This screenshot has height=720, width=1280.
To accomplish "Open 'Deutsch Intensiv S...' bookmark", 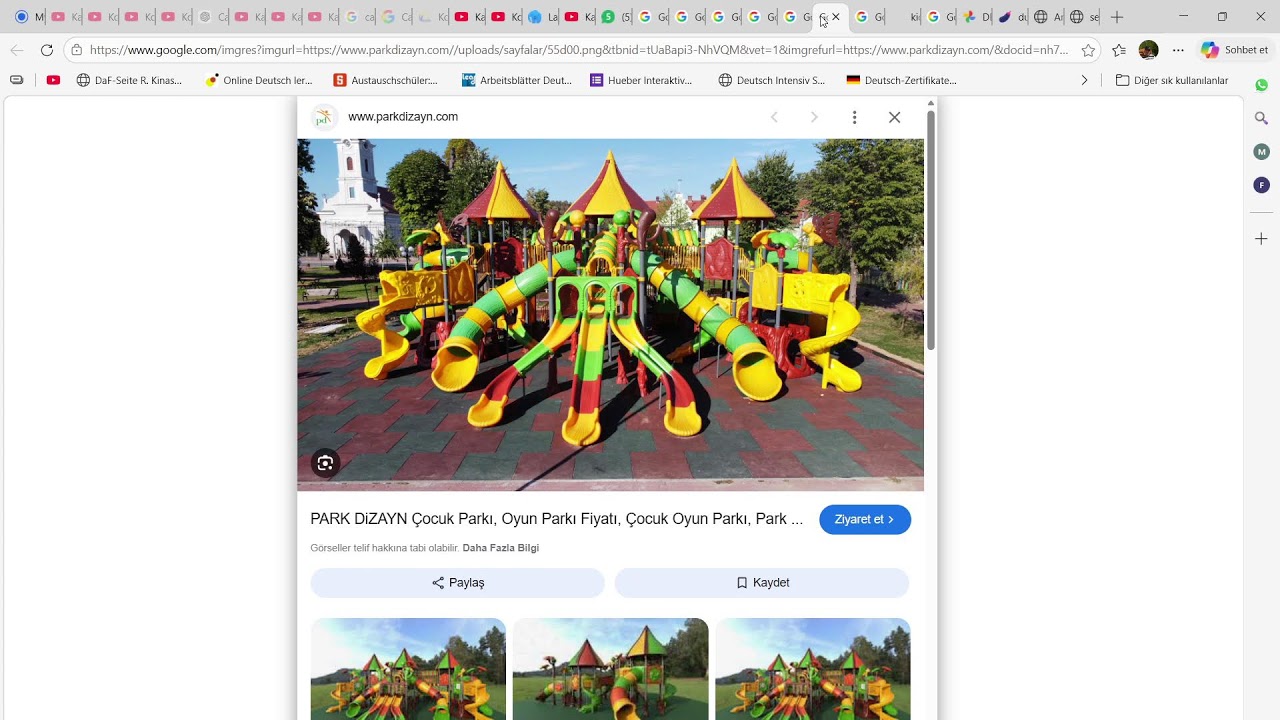I will [x=772, y=80].
